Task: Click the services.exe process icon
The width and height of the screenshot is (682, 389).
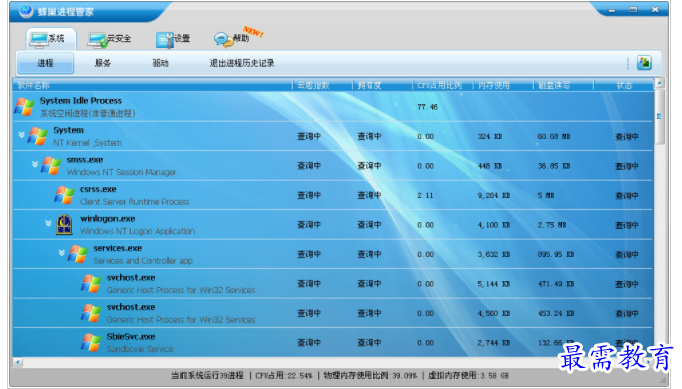Action: pos(78,254)
